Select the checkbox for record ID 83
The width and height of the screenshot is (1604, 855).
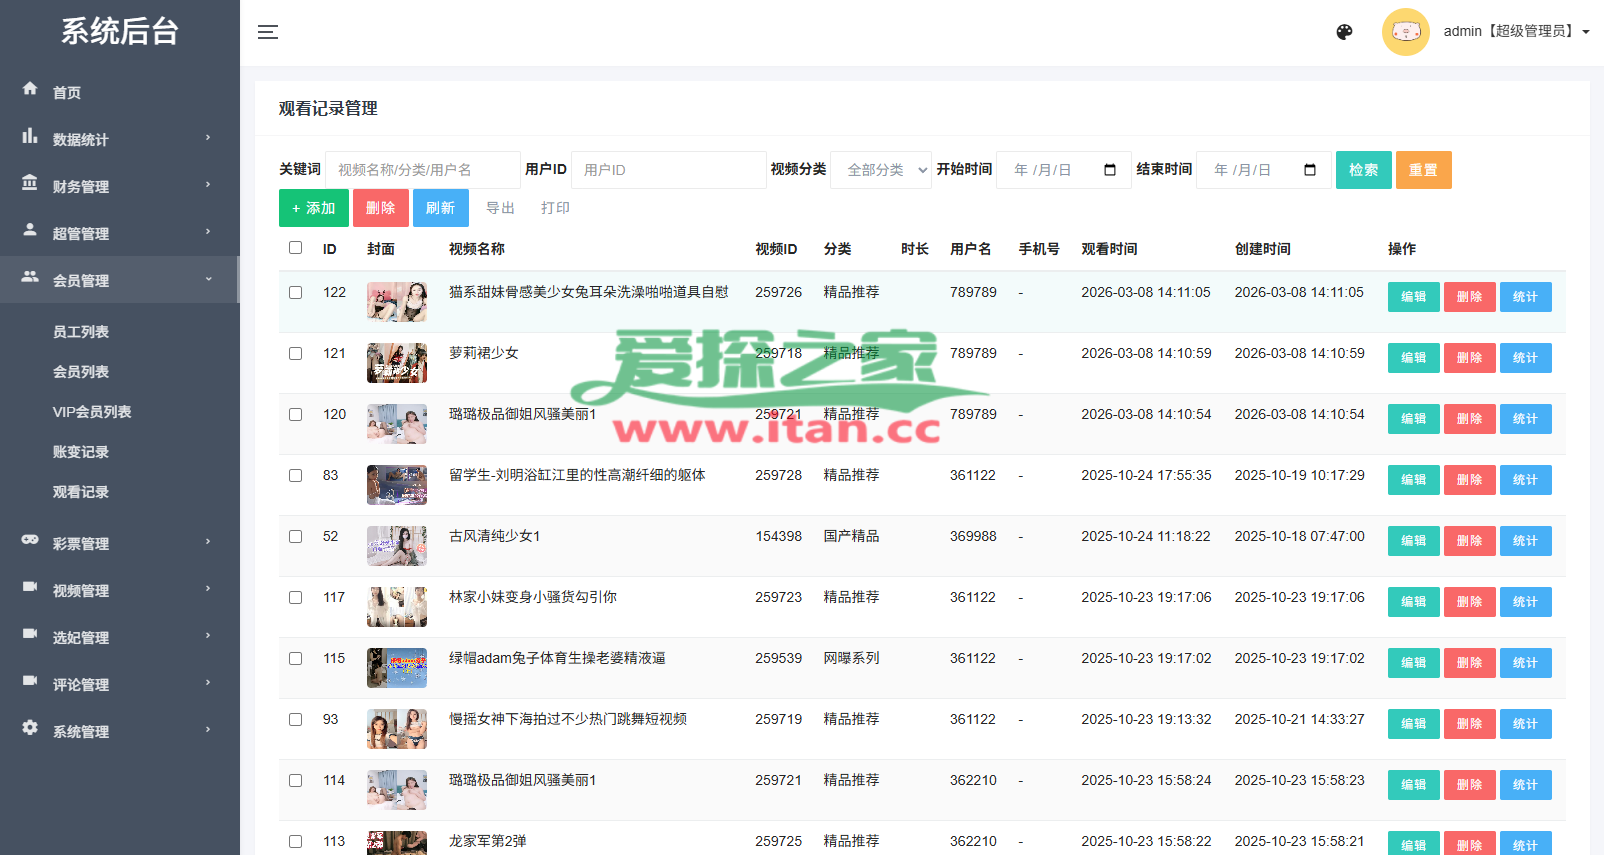tap(295, 476)
